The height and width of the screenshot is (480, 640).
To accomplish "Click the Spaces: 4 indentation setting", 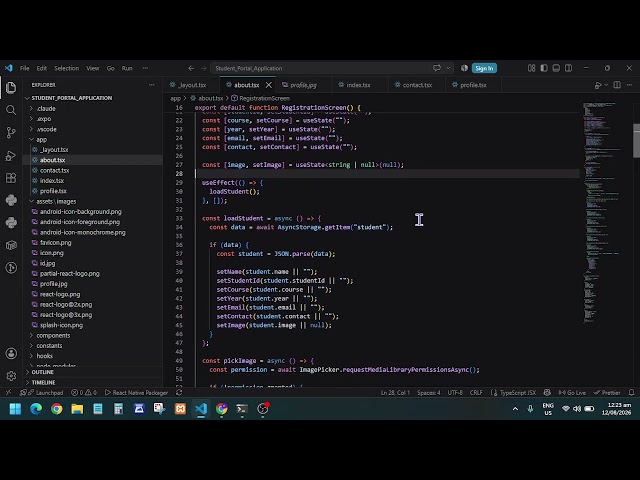I will click(x=429, y=393).
